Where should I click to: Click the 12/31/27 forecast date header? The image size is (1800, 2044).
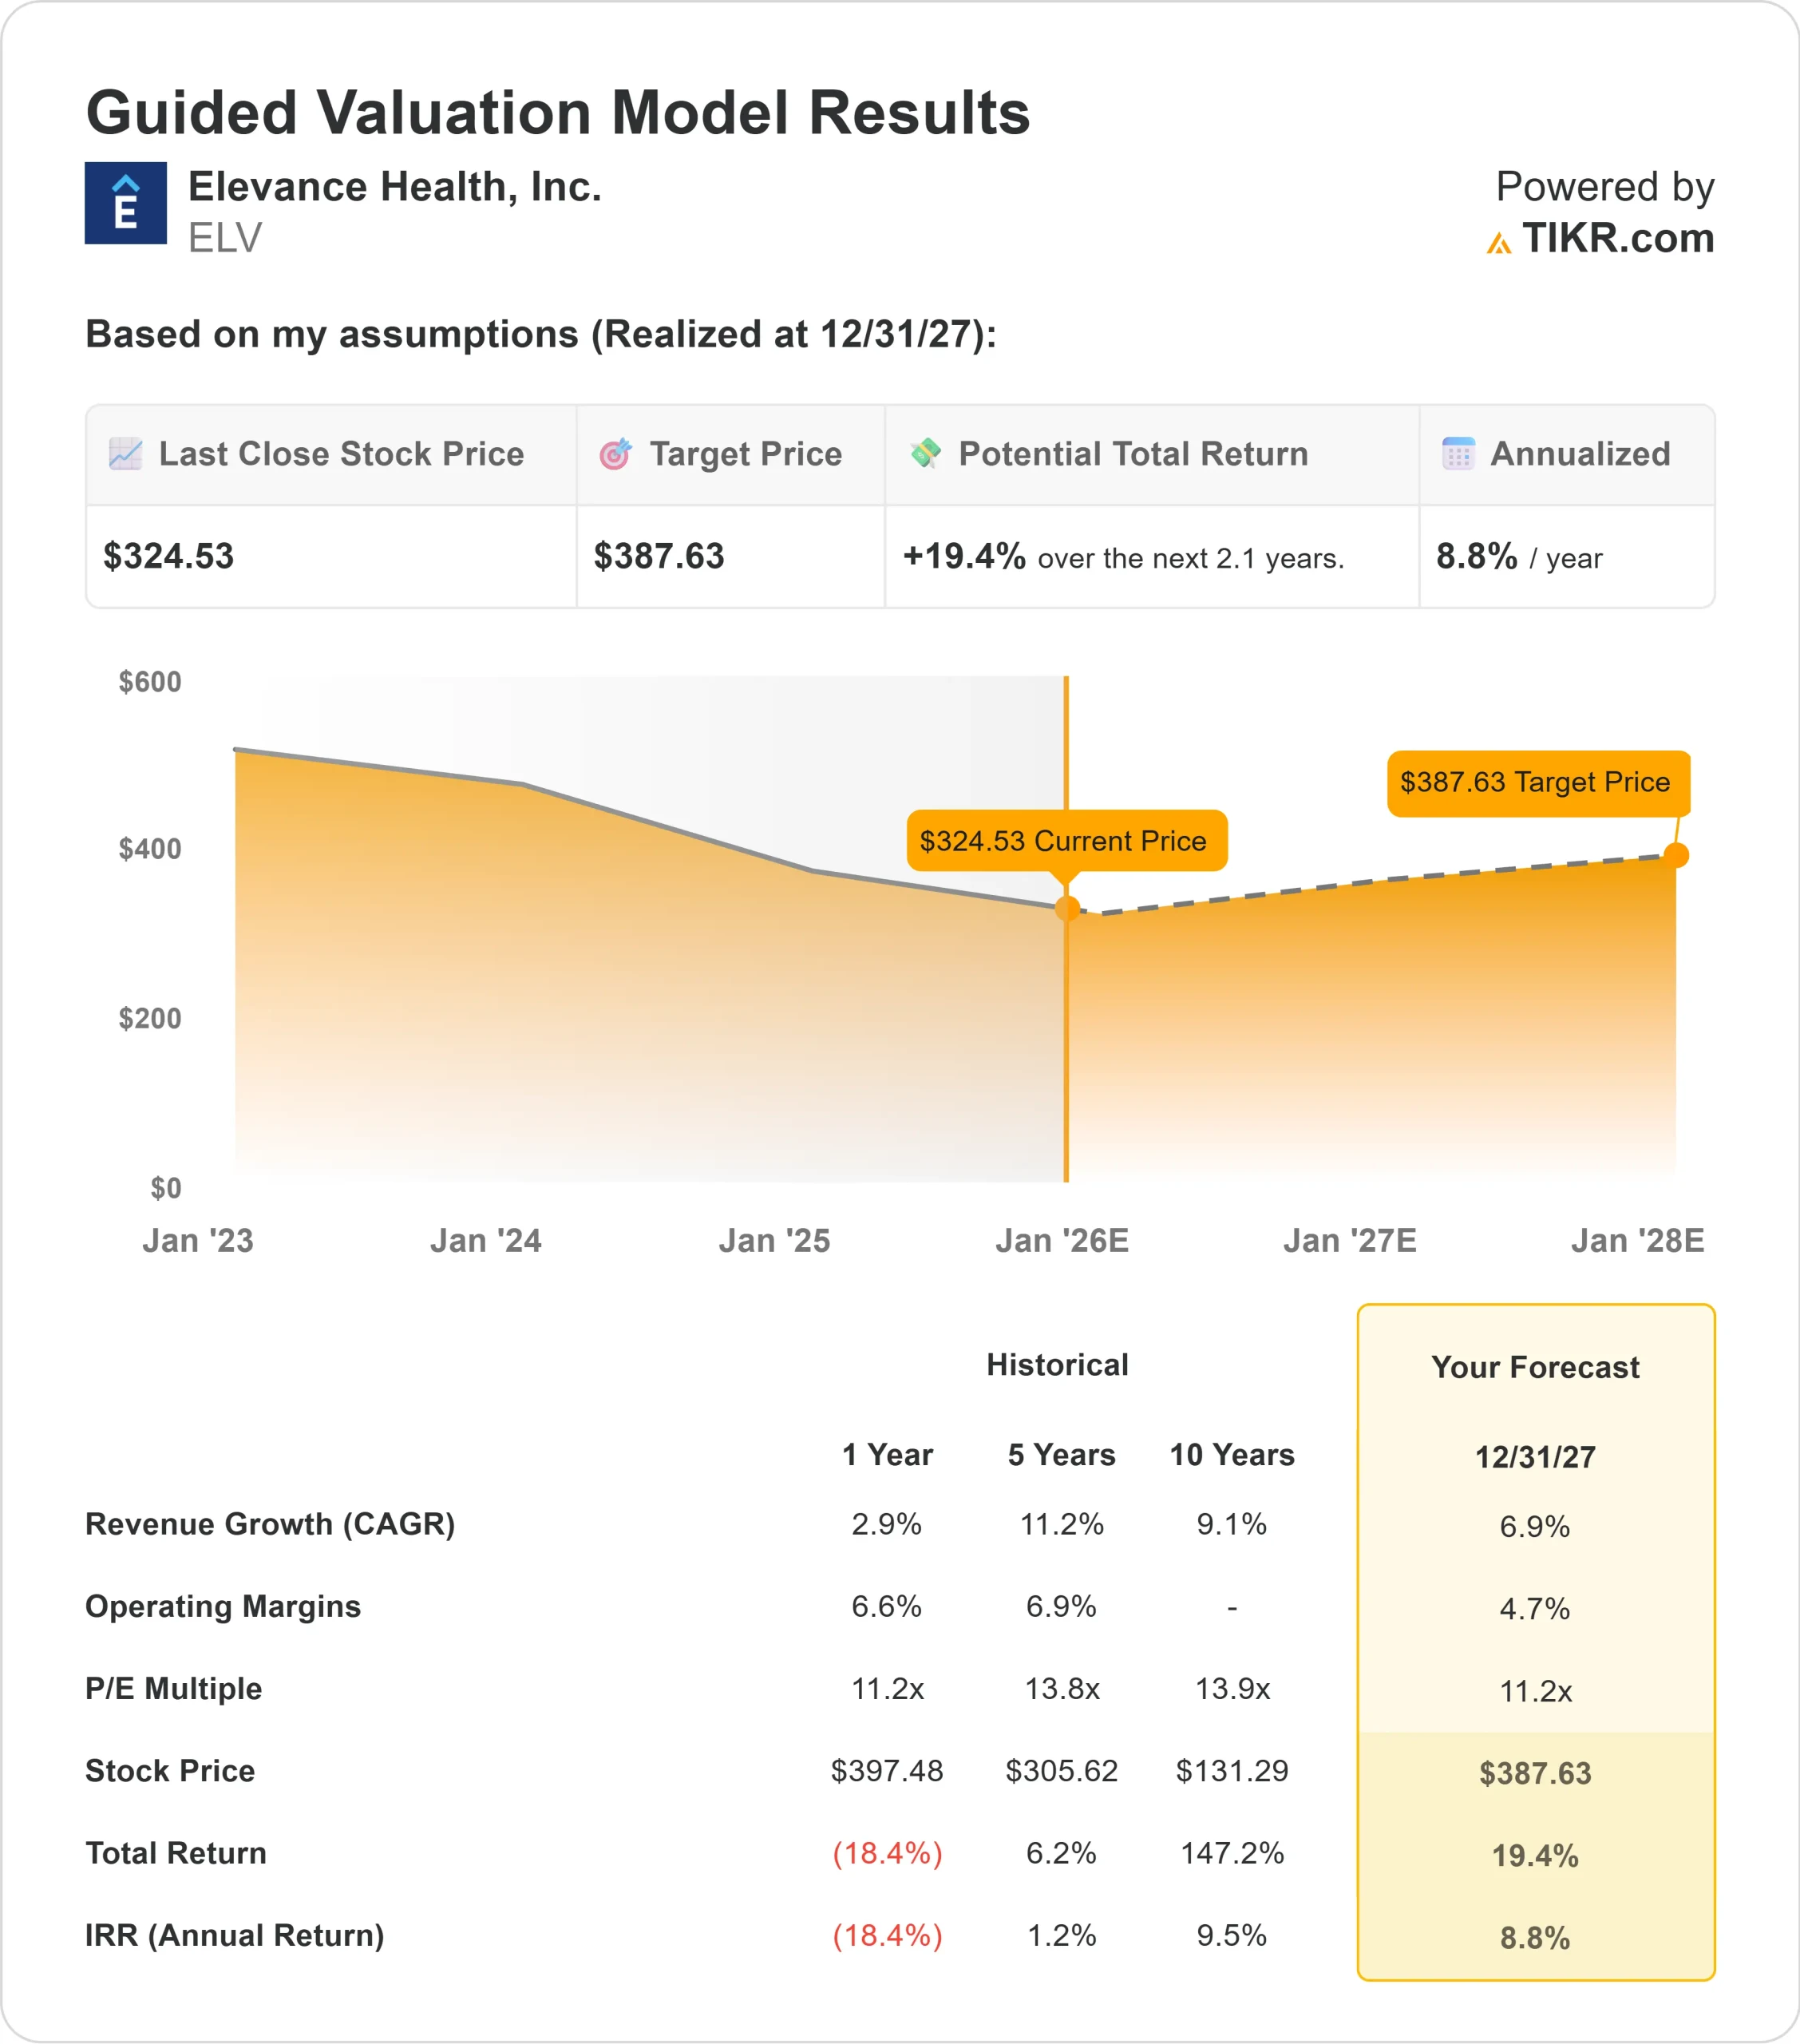1534,1458
